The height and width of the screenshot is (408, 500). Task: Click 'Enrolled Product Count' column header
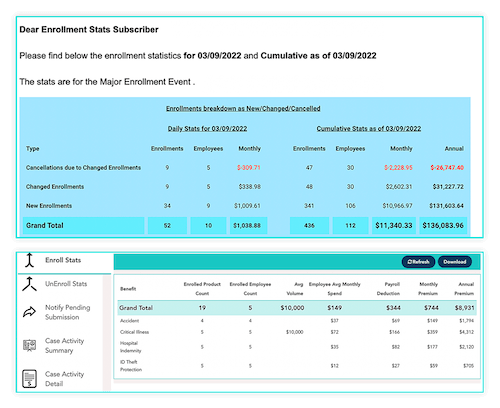(202, 289)
